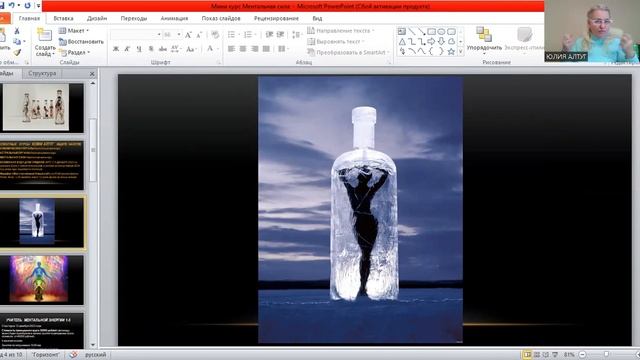Click the Cut scissors icon
The width and height of the screenshot is (640, 360).
click(17, 31)
